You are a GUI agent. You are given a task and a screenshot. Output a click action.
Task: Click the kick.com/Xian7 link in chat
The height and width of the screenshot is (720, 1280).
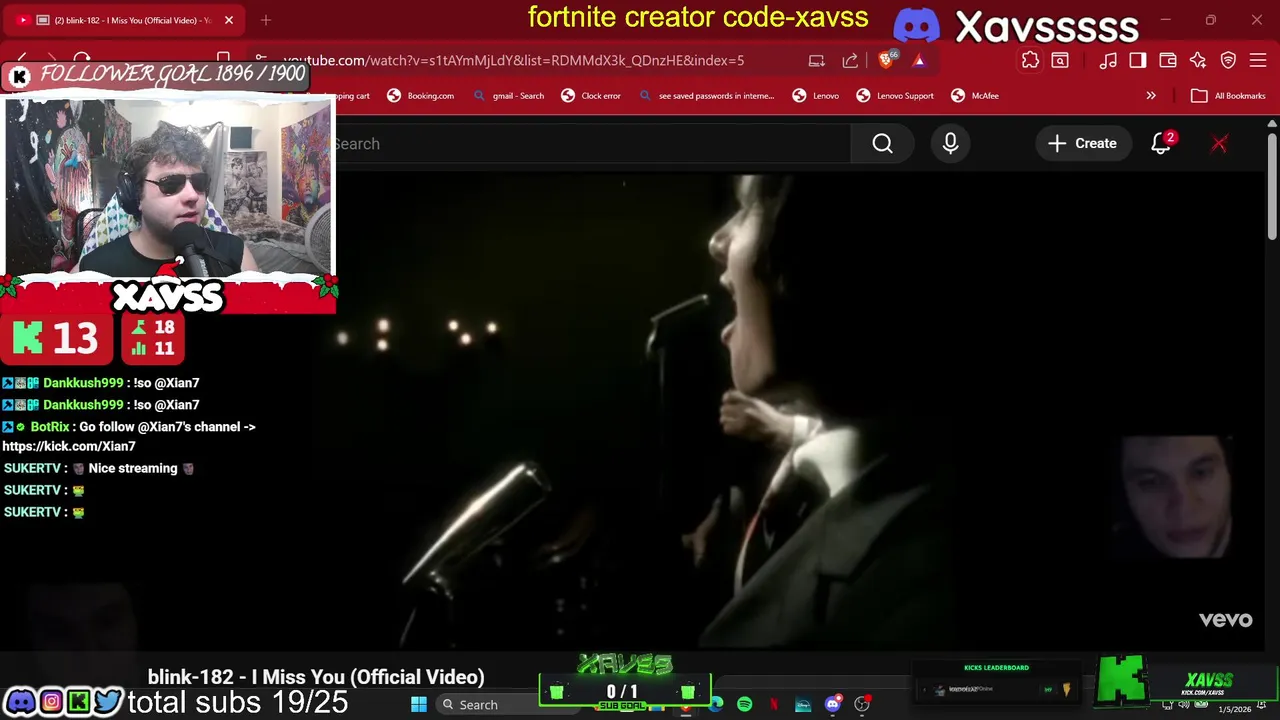pyautogui.click(x=69, y=447)
